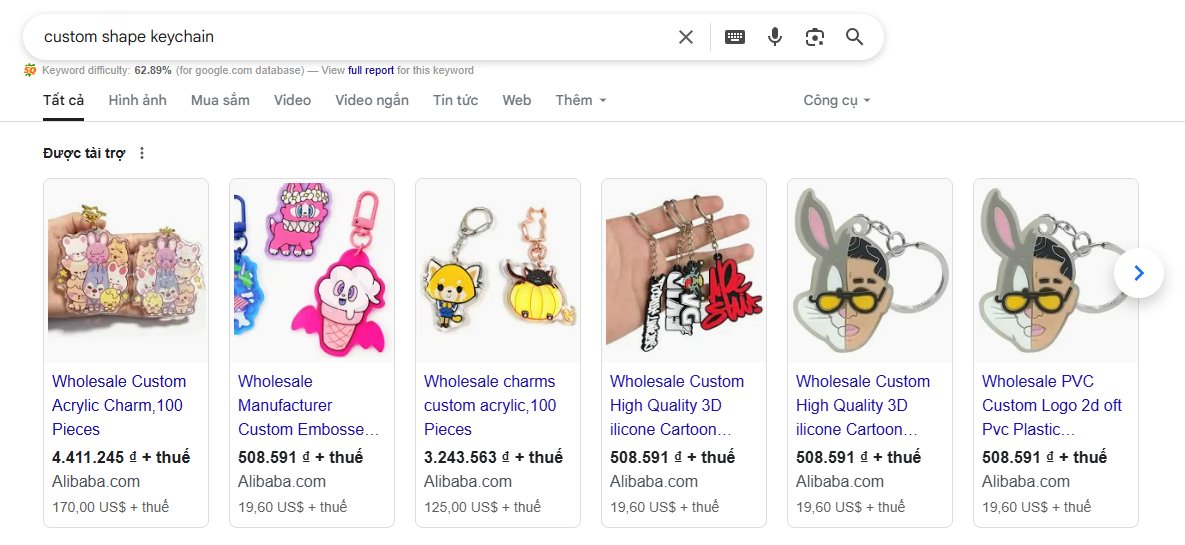The height and width of the screenshot is (545, 1185).
Task: Open the full report link for this keyword
Action: pos(370,70)
